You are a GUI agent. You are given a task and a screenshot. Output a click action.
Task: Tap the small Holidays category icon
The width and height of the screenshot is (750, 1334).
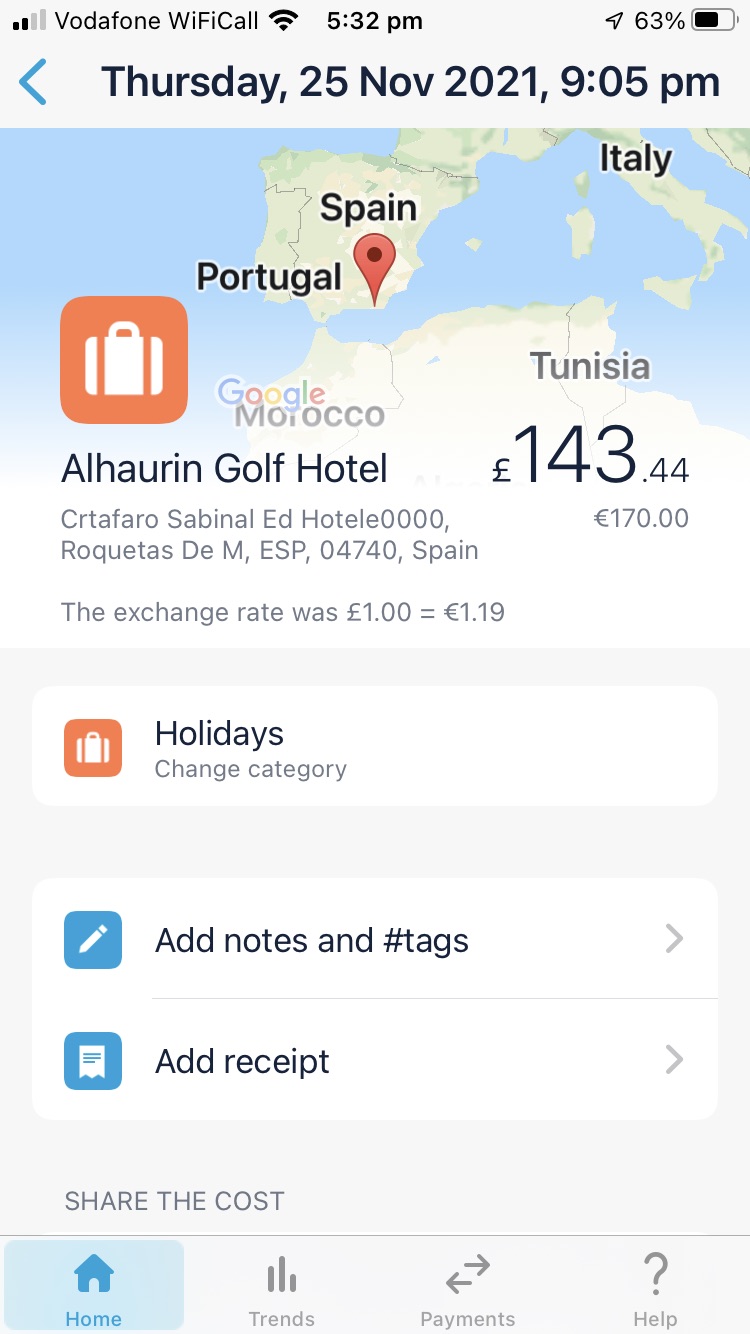tap(93, 748)
